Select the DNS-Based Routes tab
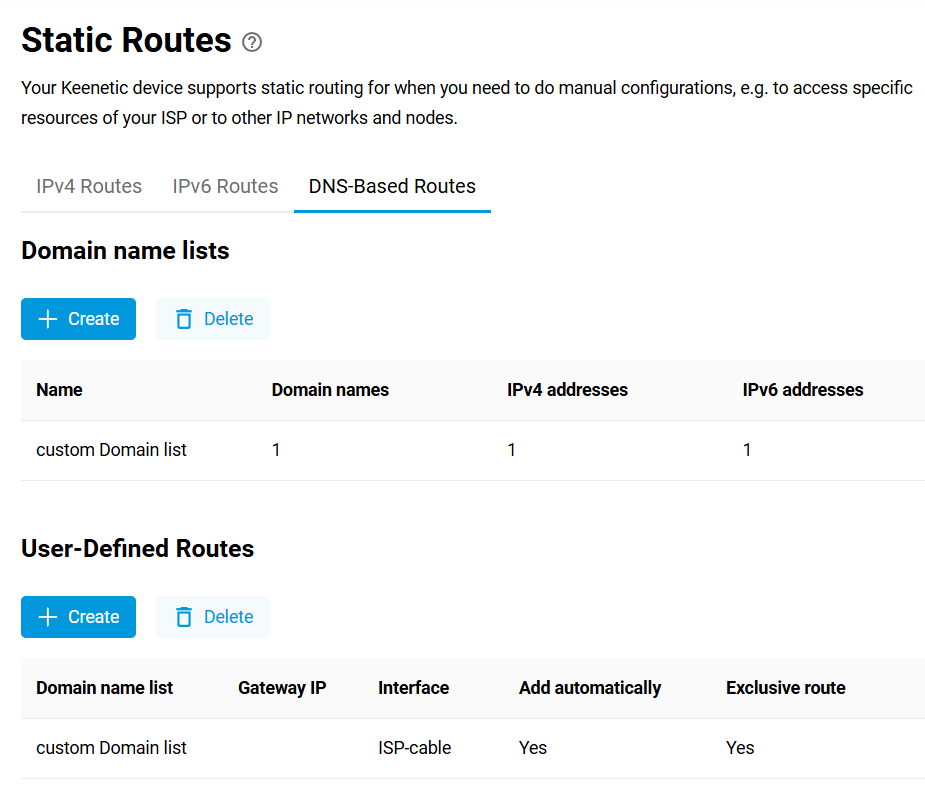This screenshot has width=925, height=787. tap(392, 186)
